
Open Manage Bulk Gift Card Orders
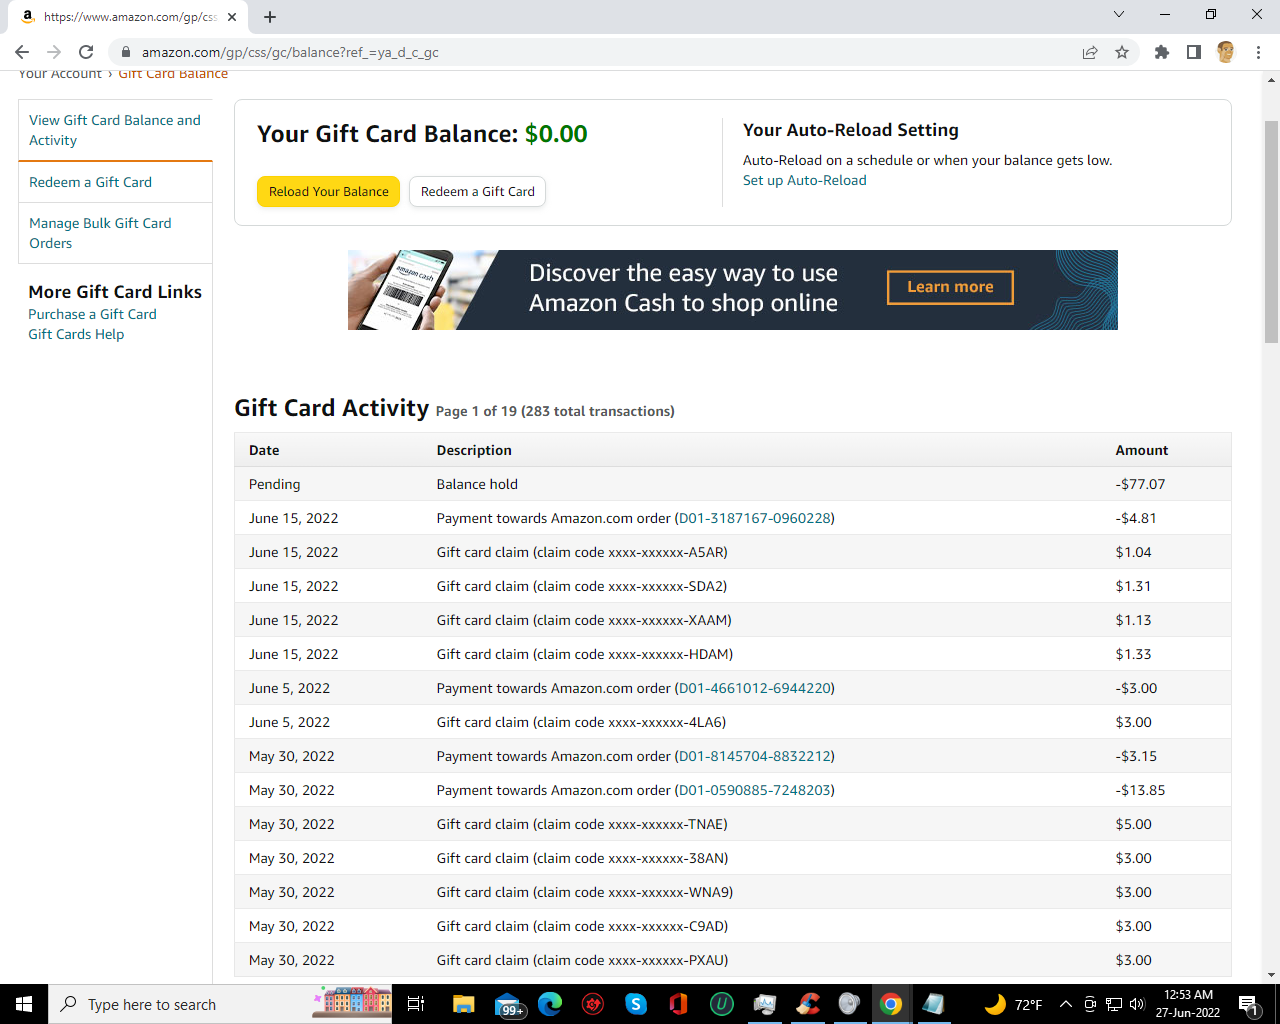pos(100,233)
